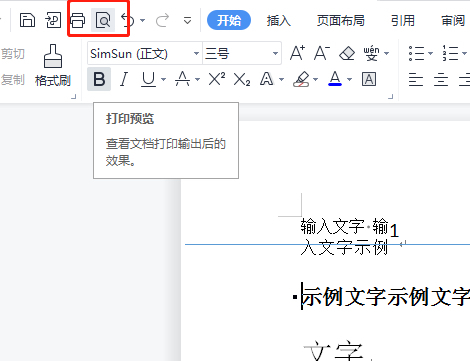Click the body line 示例文字示例文字
This screenshot has height=361, width=470.
click(x=386, y=297)
